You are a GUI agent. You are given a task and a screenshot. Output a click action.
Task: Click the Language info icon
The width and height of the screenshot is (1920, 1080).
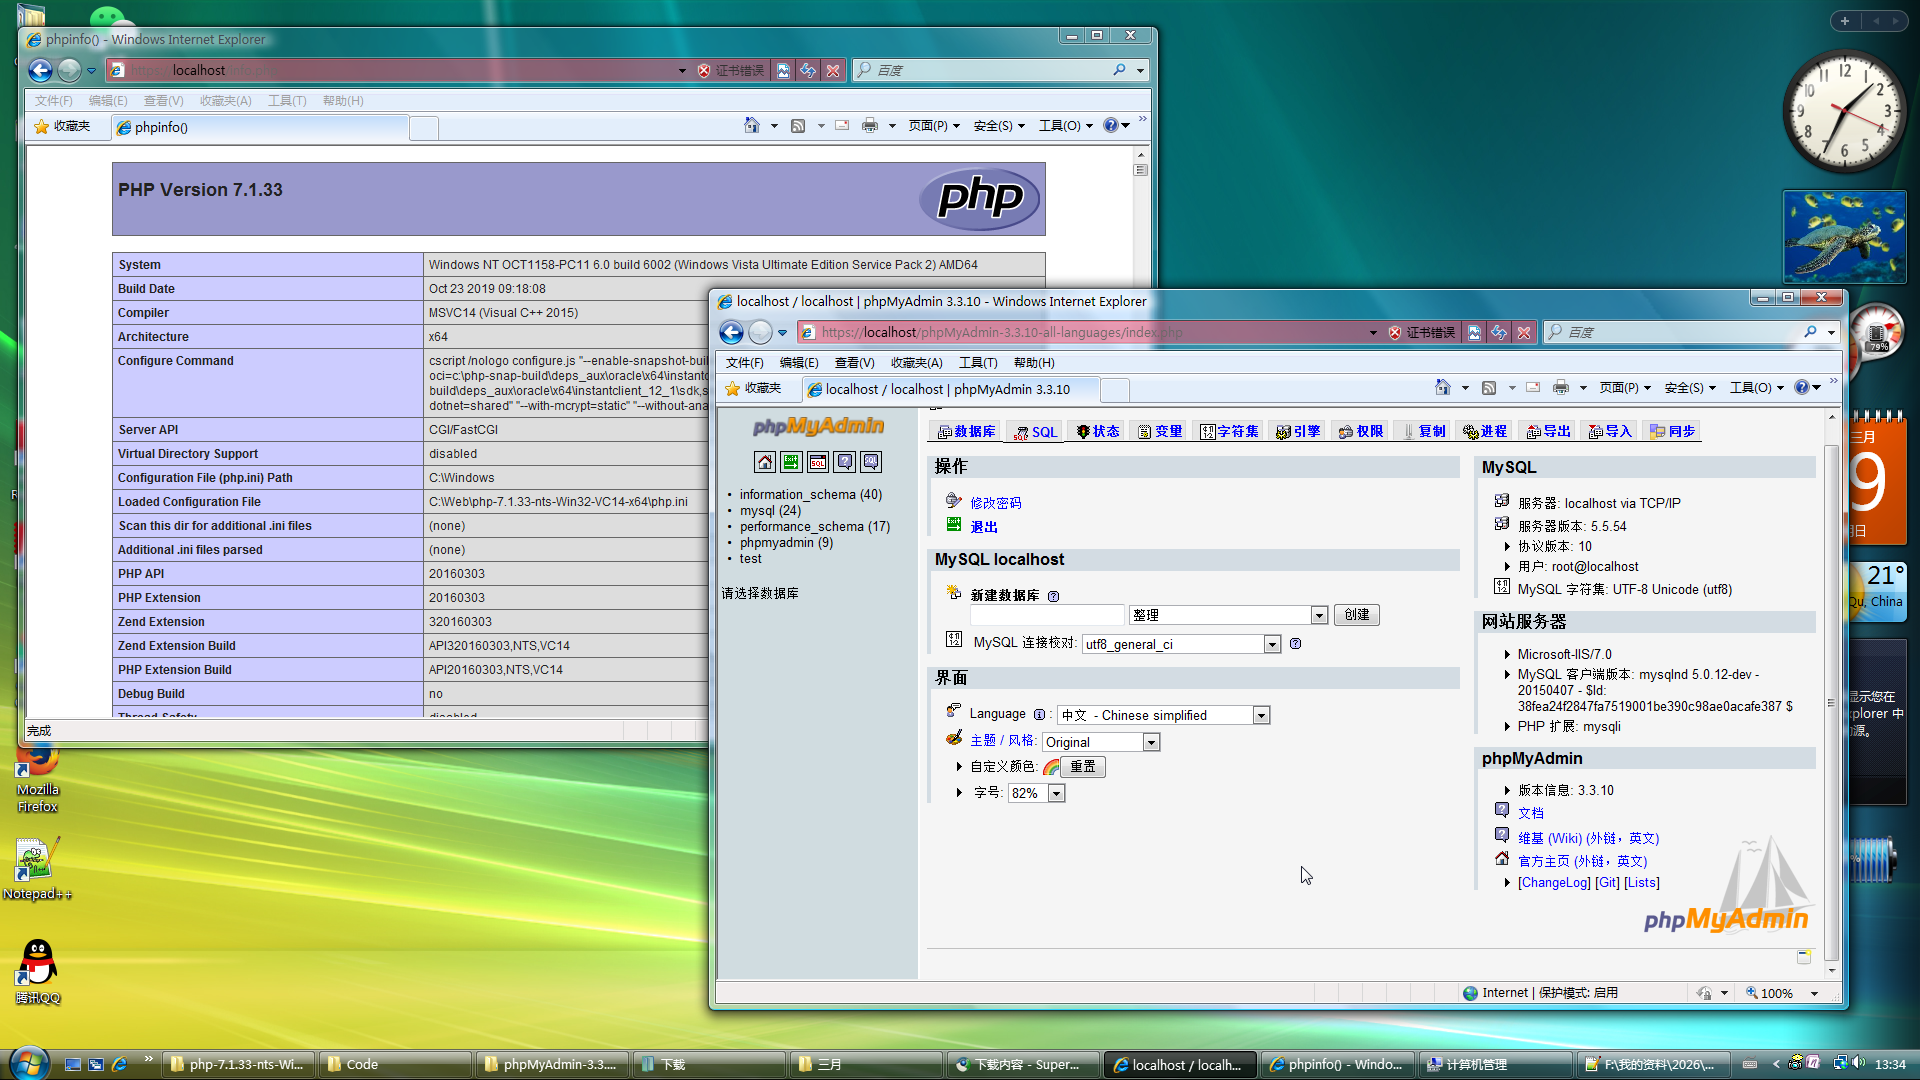coord(1039,715)
